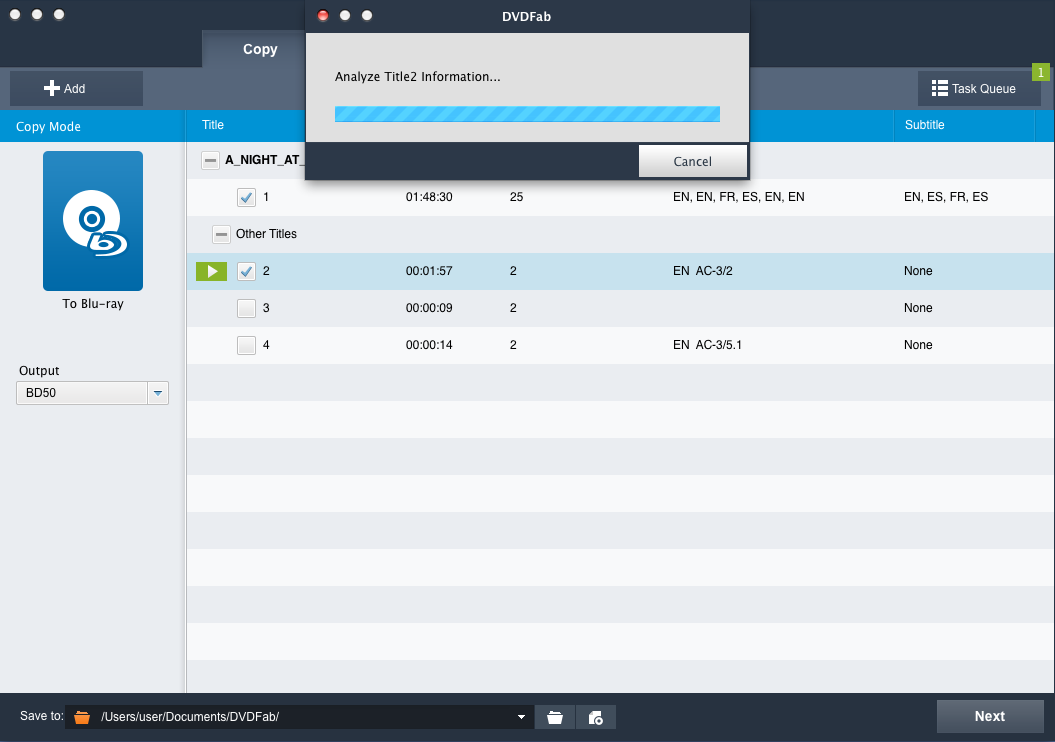1055x742 pixels.
Task: Click the Subtitle column header
Action: click(924, 125)
